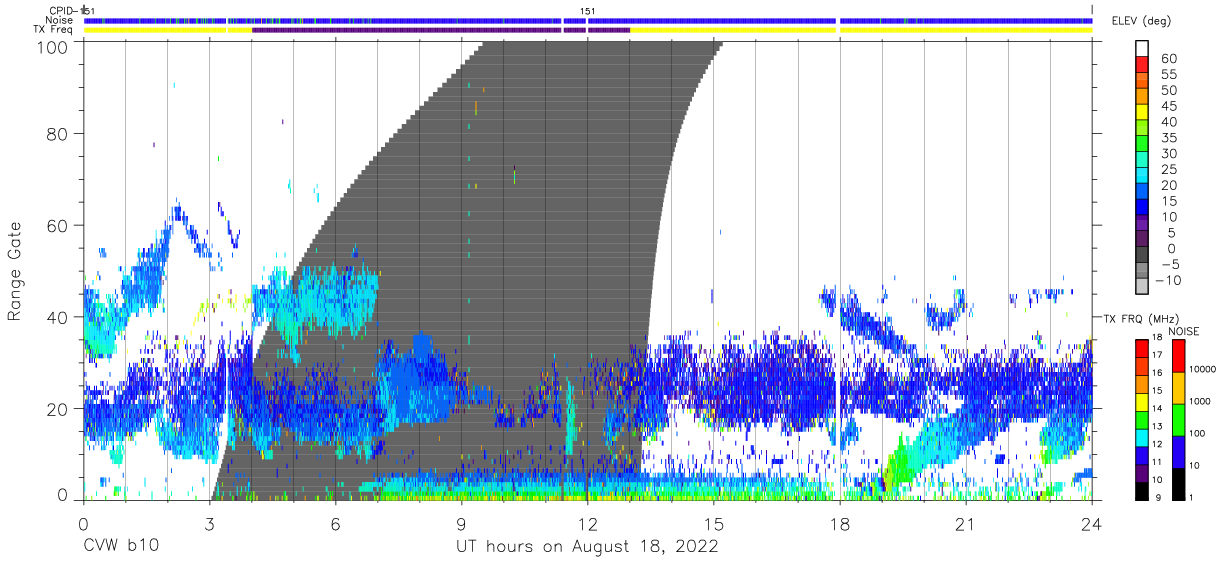
Task: Click the NOISE legend title
Action: point(1183,331)
